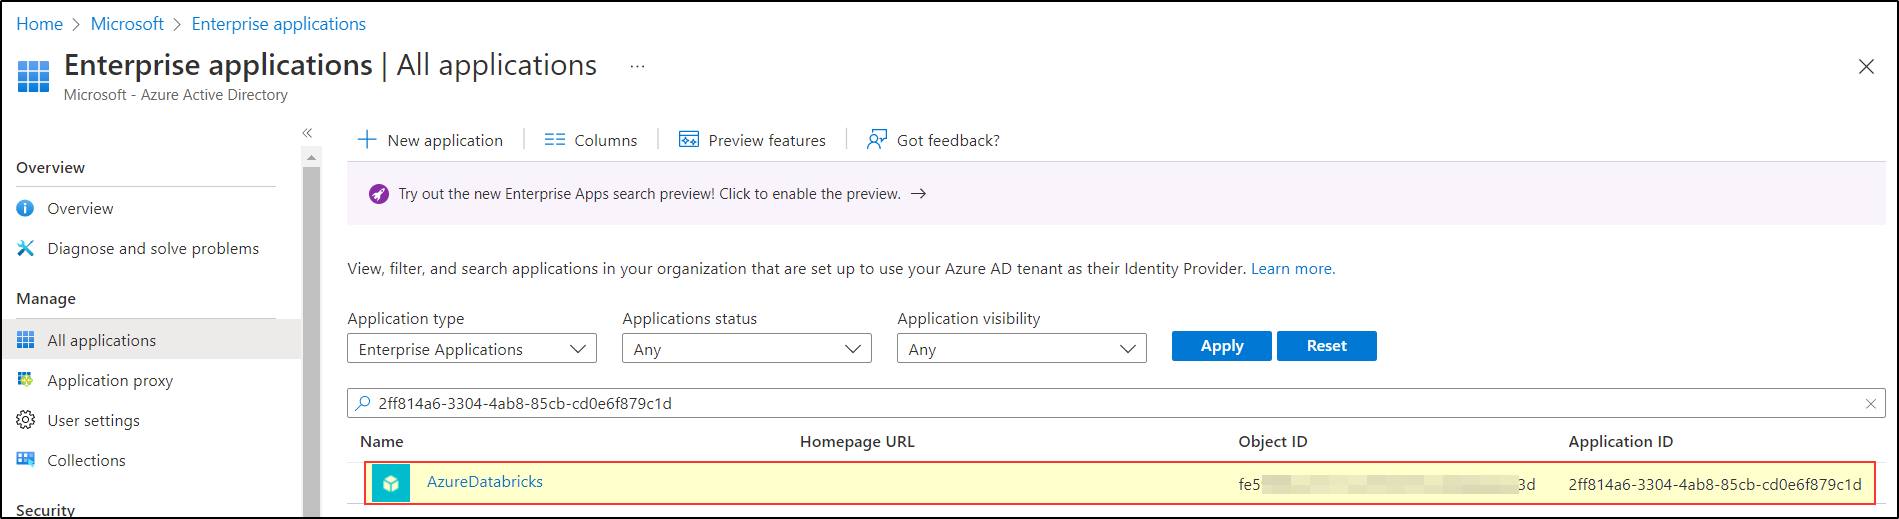
Task: Go to User settings
Action: tap(93, 421)
